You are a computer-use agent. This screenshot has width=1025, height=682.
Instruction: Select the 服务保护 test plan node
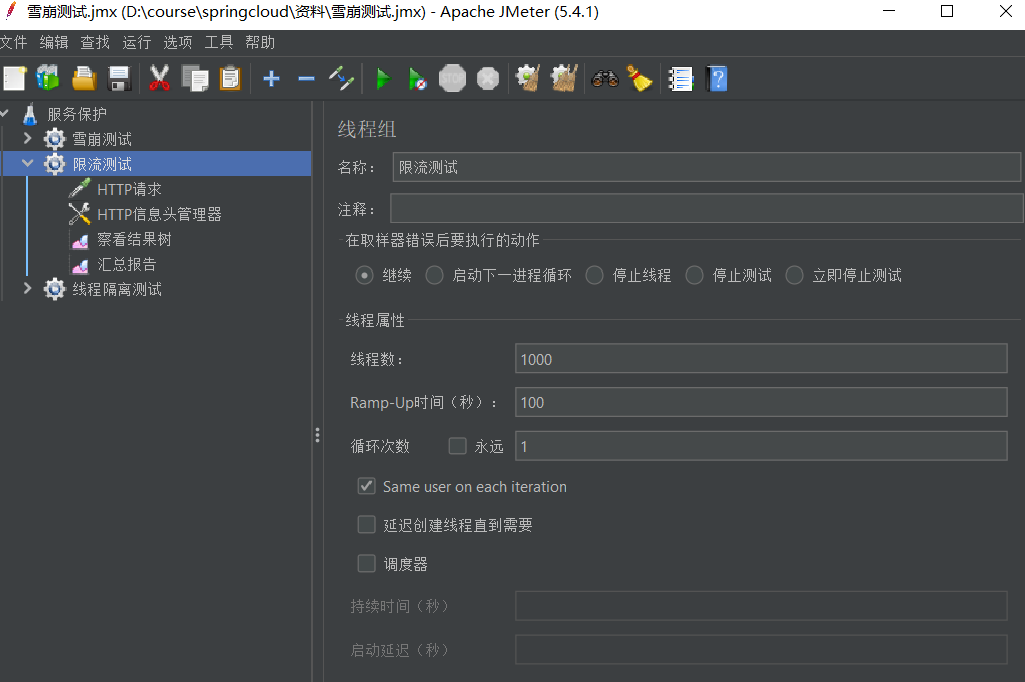[77, 114]
